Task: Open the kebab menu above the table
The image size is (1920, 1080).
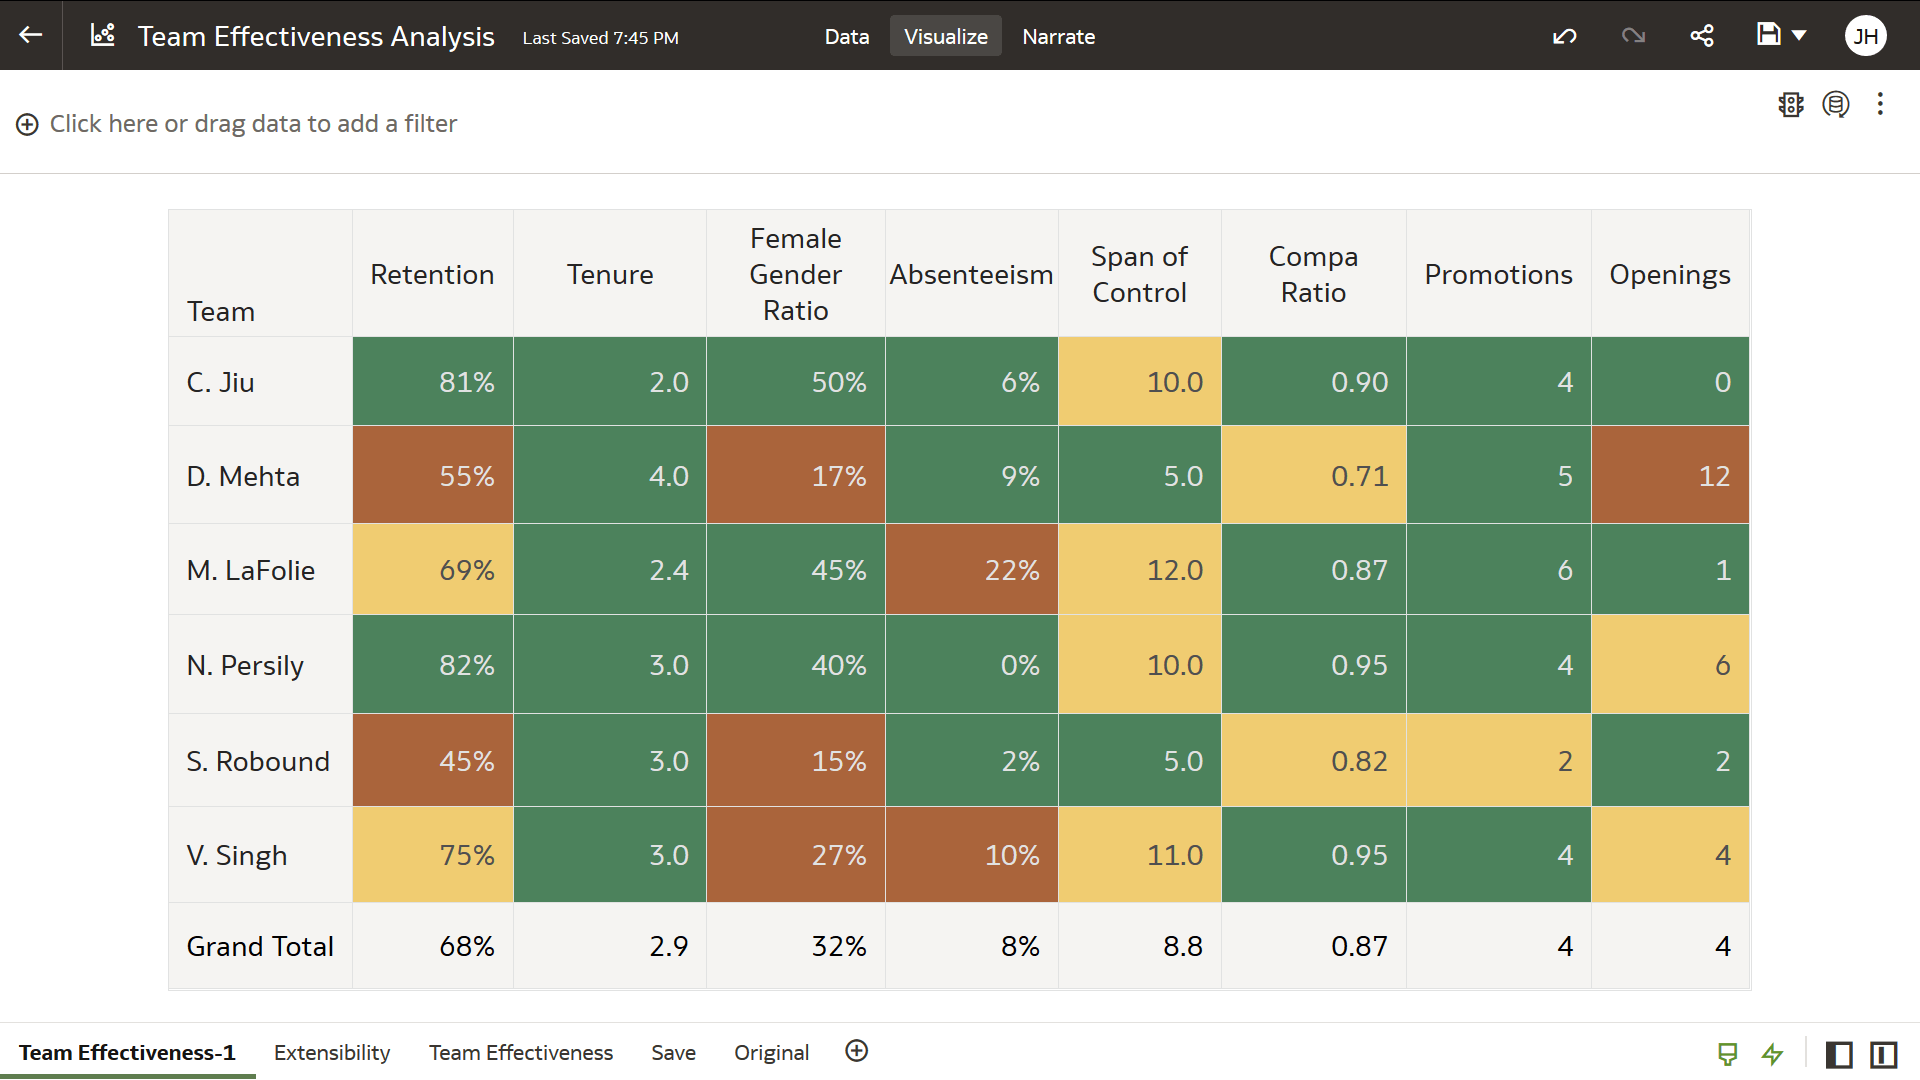Action: 1880,104
